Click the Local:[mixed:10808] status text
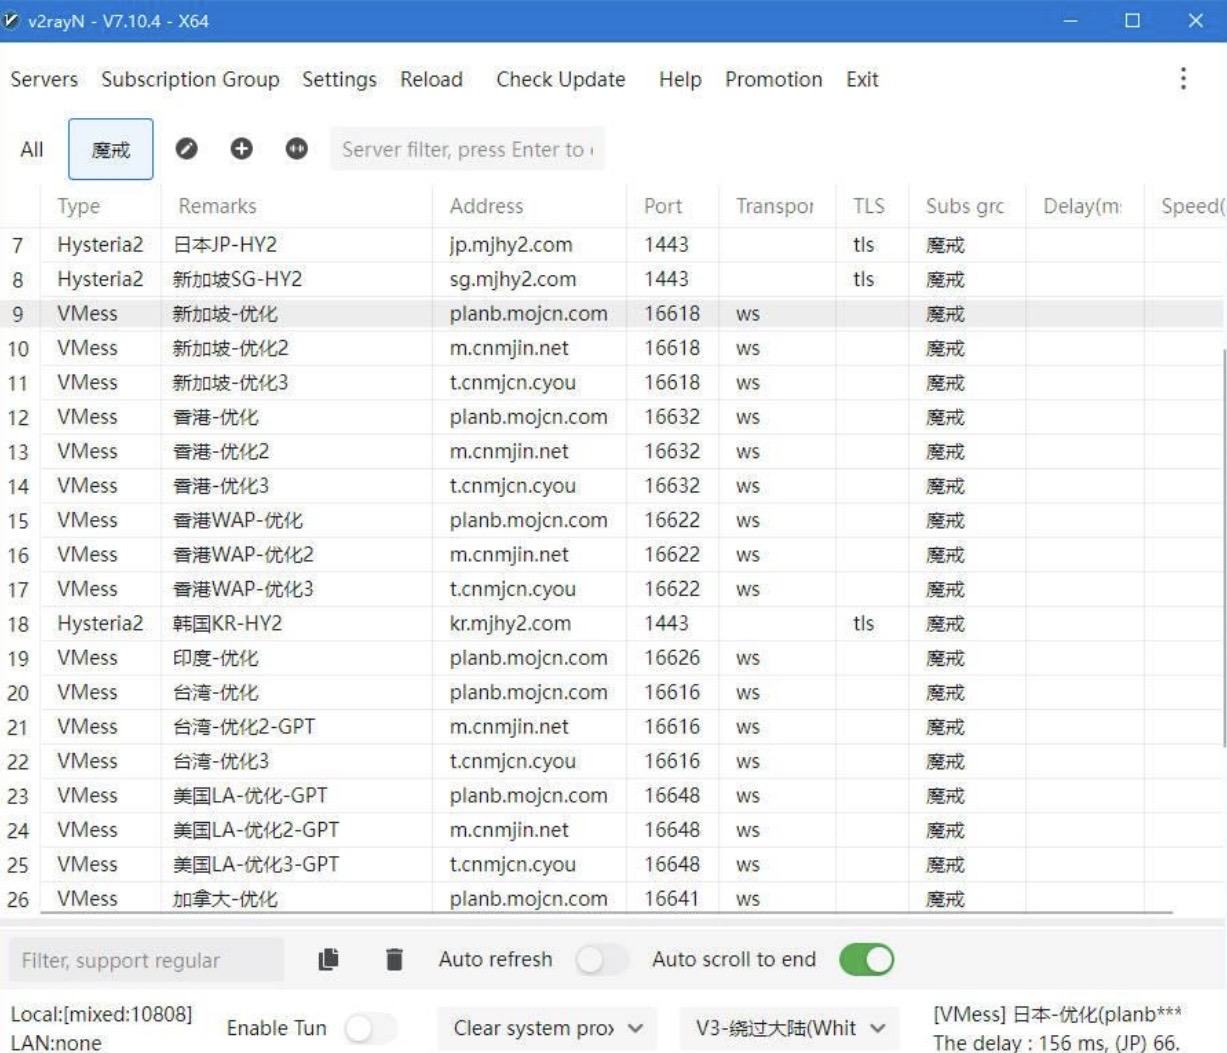 tap(101, 1014)
